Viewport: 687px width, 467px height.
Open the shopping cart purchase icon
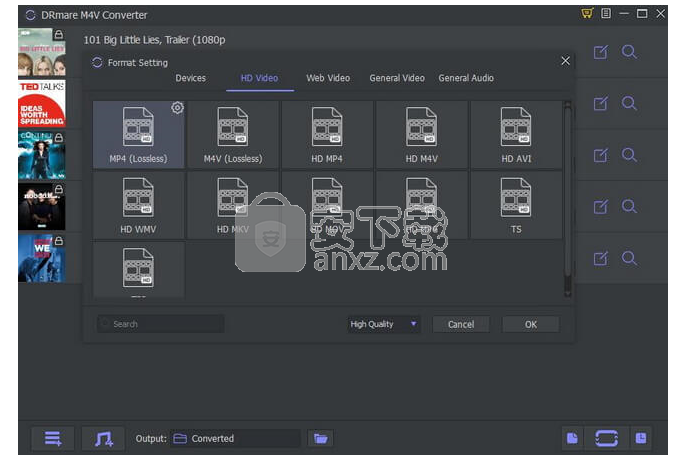[587, 14]
